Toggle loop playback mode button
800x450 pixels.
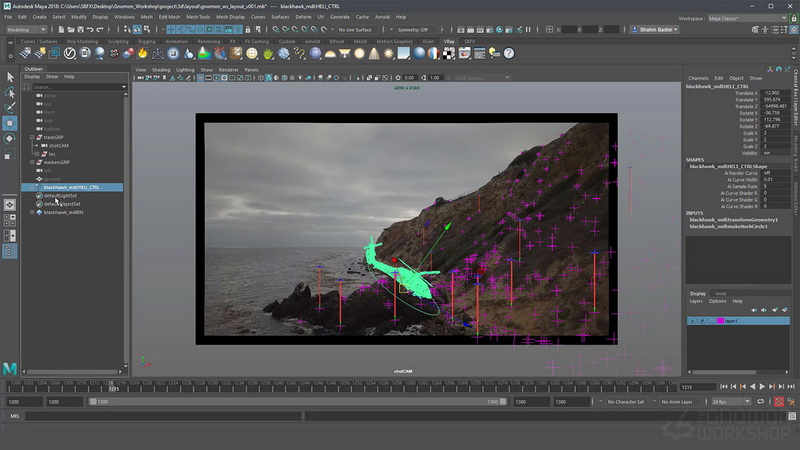coord(760,402)
